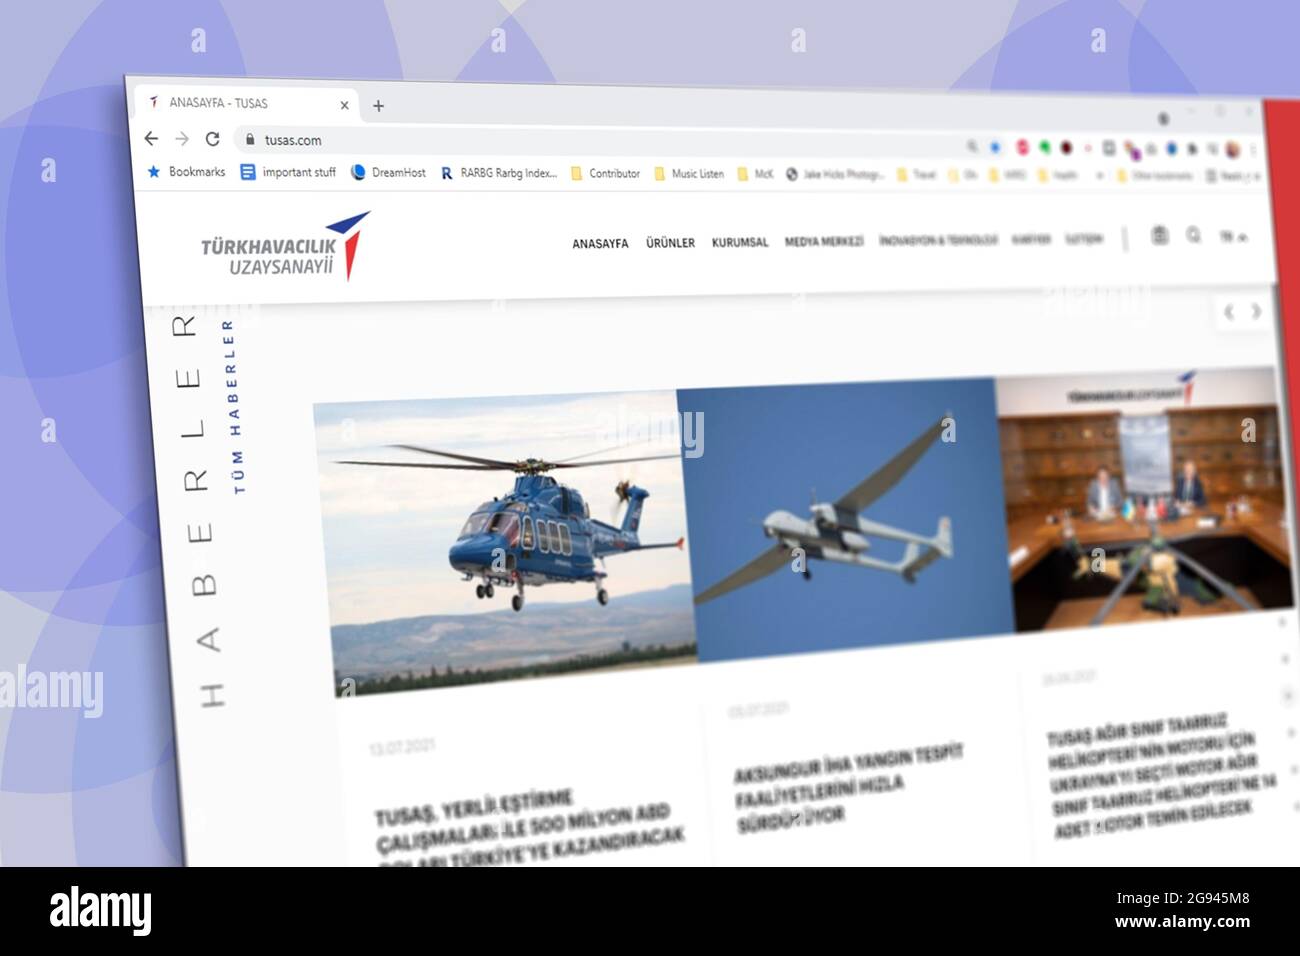The height and width of the screenshot is (956, 1300).
Task: Open the Taarruz helikopteri motor news headline
Action: click(1163, 775)
